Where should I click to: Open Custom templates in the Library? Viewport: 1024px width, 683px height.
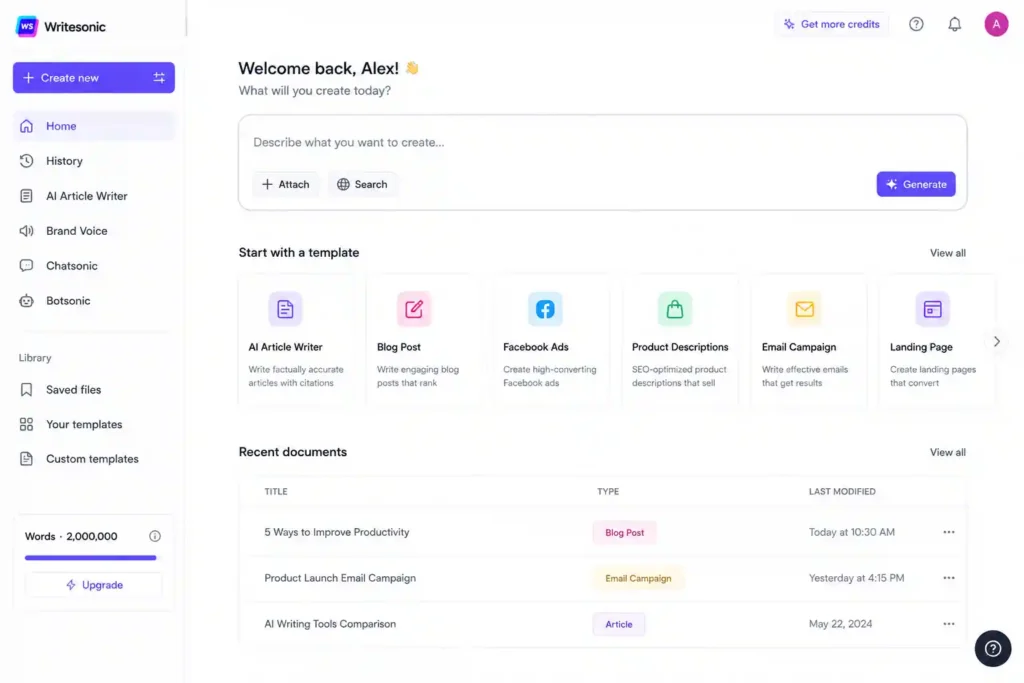click(93, 459)
